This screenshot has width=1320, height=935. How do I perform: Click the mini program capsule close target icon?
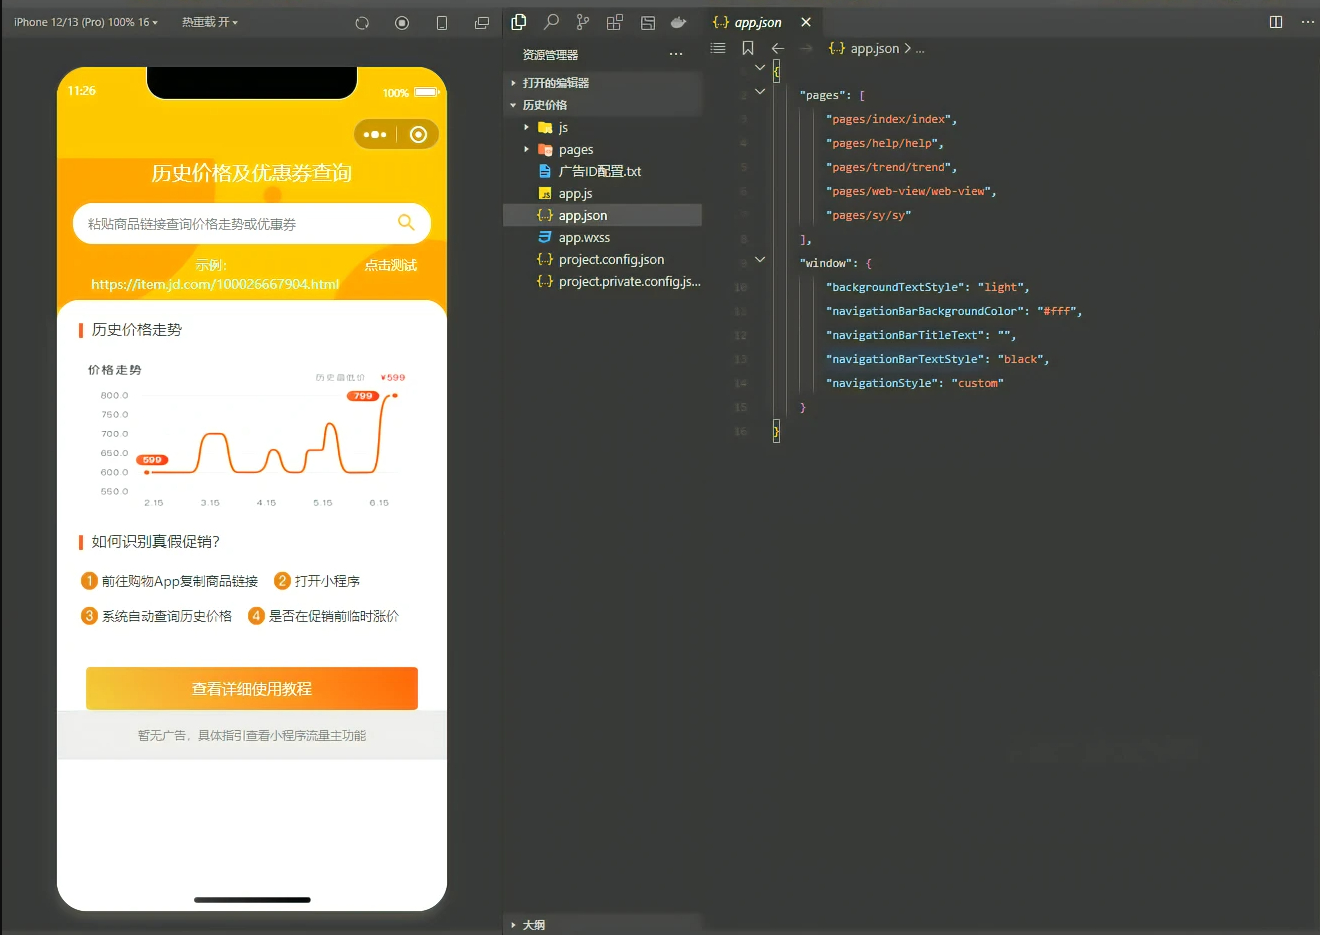click(419, 134)
